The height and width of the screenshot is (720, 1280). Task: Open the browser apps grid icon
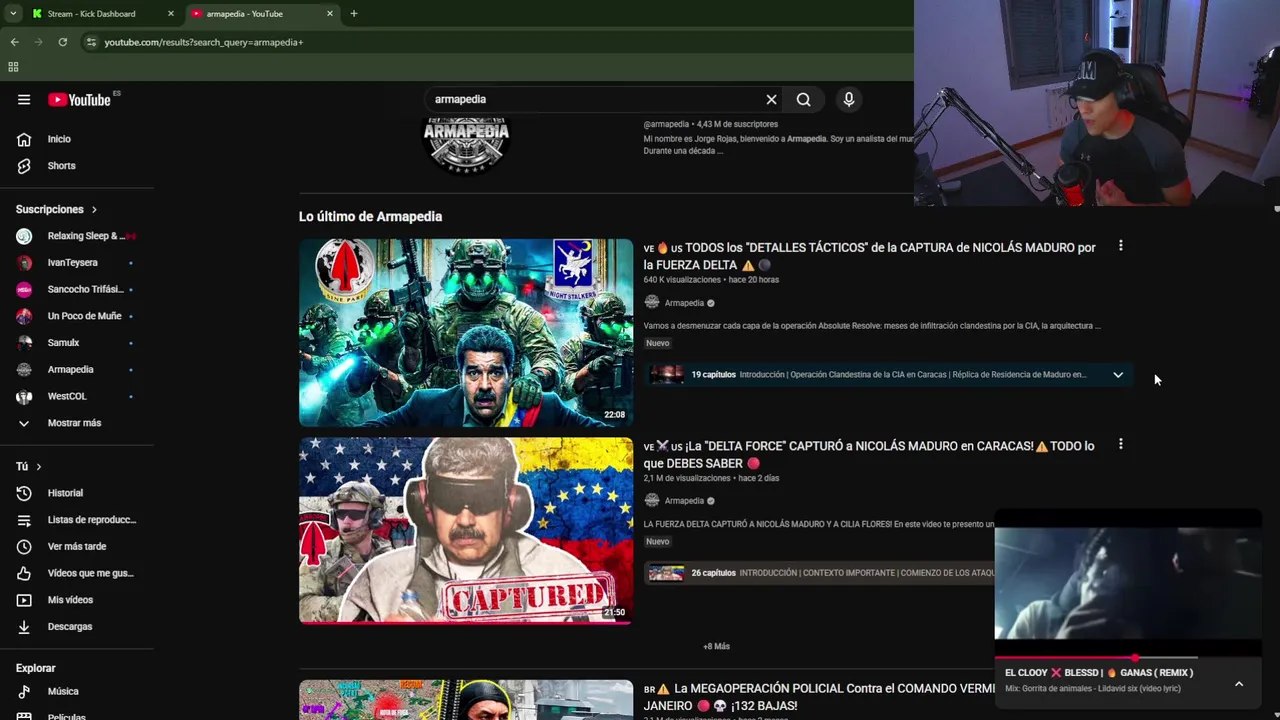click(x=13, y=67)
